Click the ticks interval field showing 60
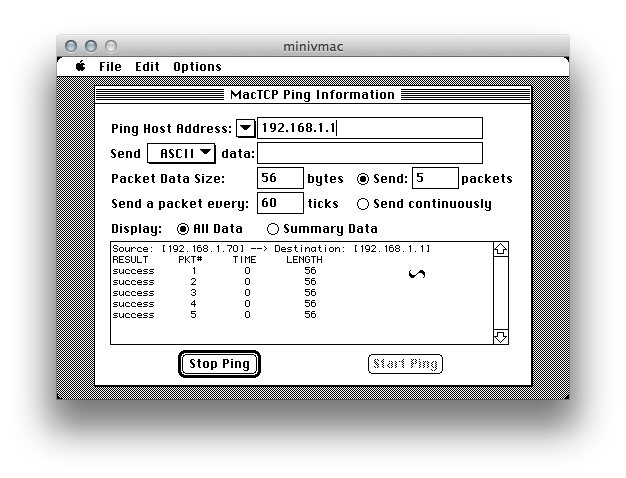Screen dimensions: 626x478 (x=280, y=203)
